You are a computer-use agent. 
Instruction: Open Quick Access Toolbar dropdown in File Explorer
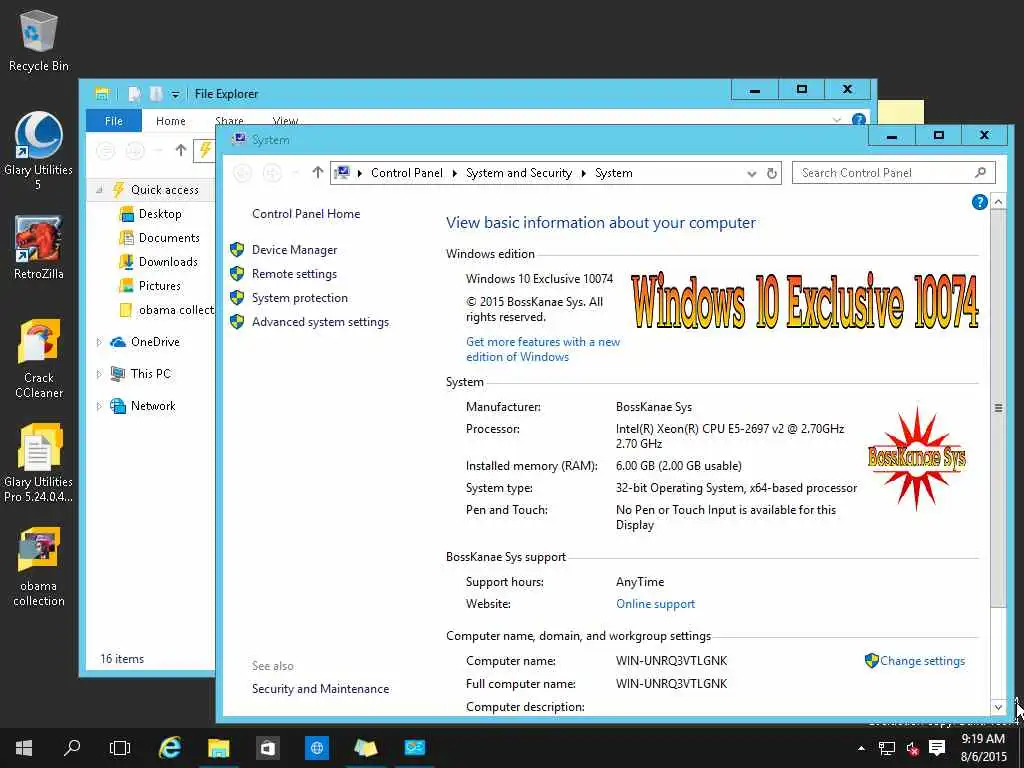(x=175, y=95)
